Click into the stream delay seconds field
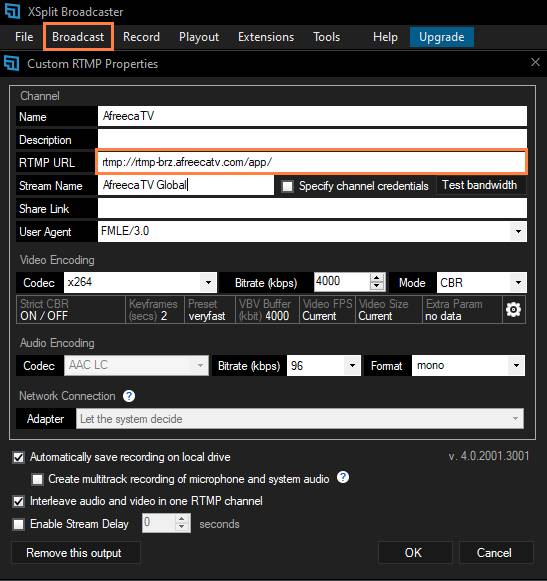Screen dimensions: 547x581 [158, 523]
